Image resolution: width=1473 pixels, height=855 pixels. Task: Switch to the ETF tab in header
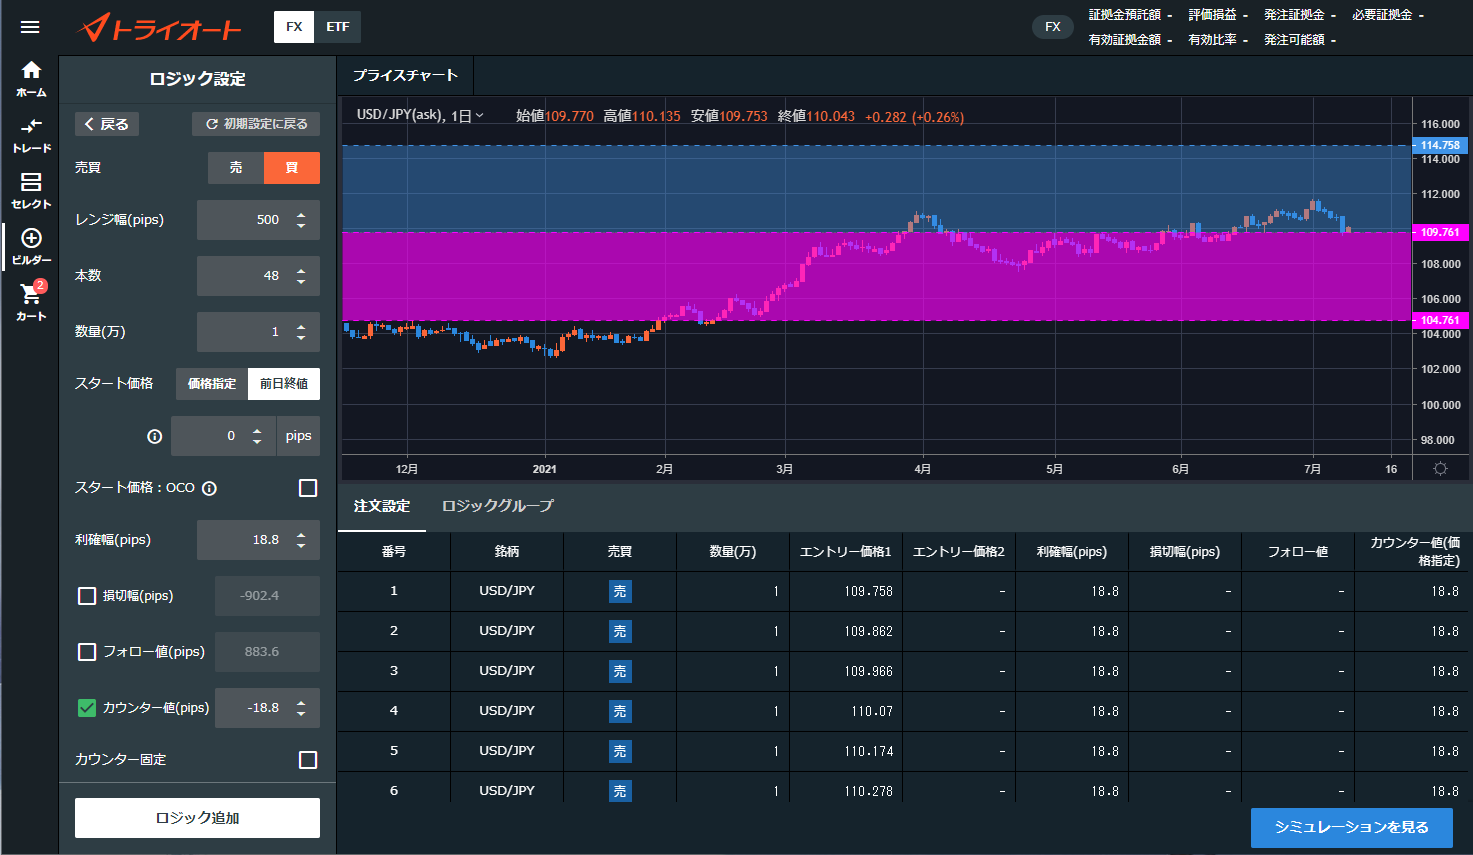pyautogui.click(x=338, y=27)
